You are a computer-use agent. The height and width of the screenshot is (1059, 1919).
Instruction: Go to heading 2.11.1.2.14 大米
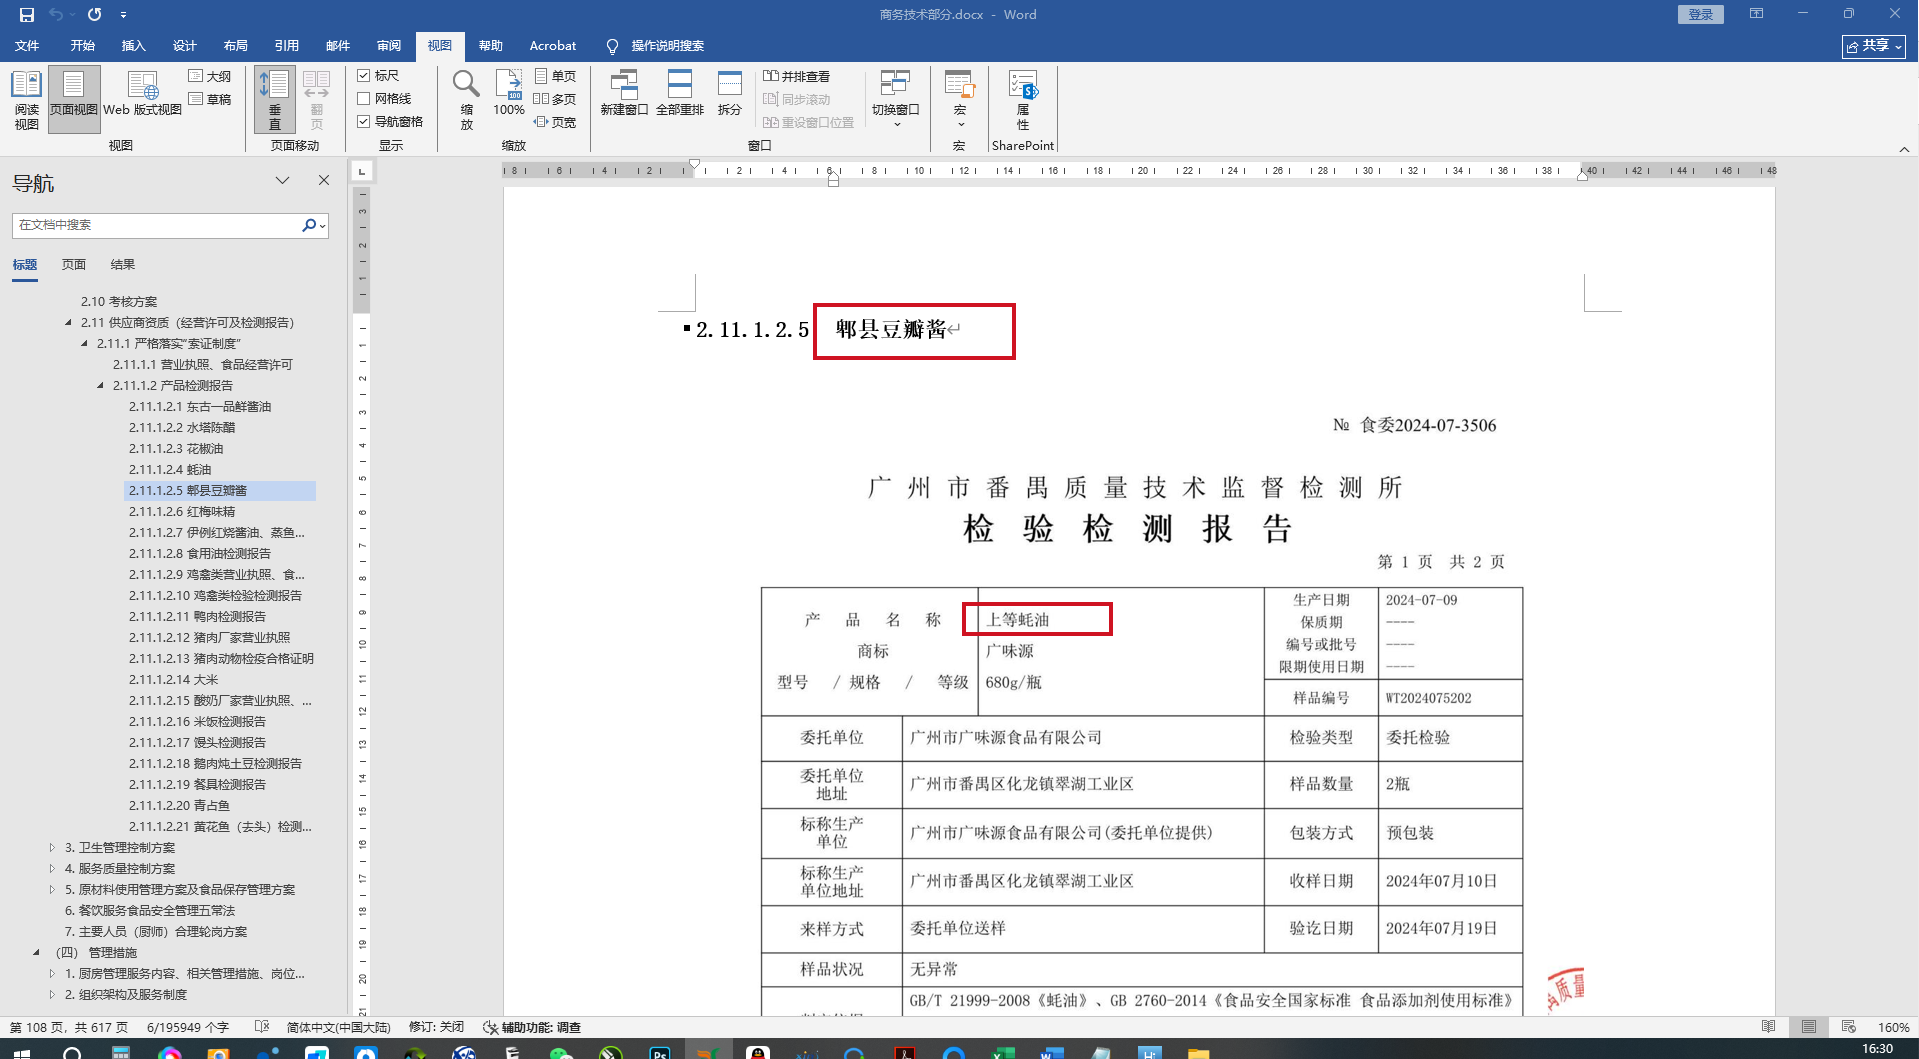[x=173, y=680]
